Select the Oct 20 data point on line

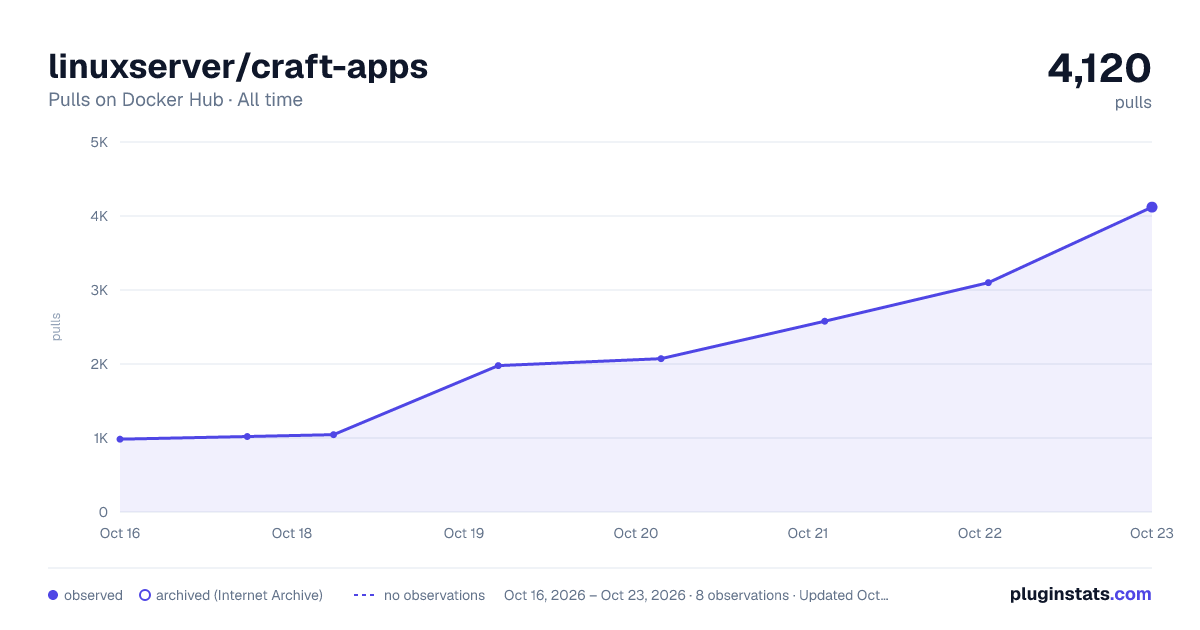[x=661, y=358]
